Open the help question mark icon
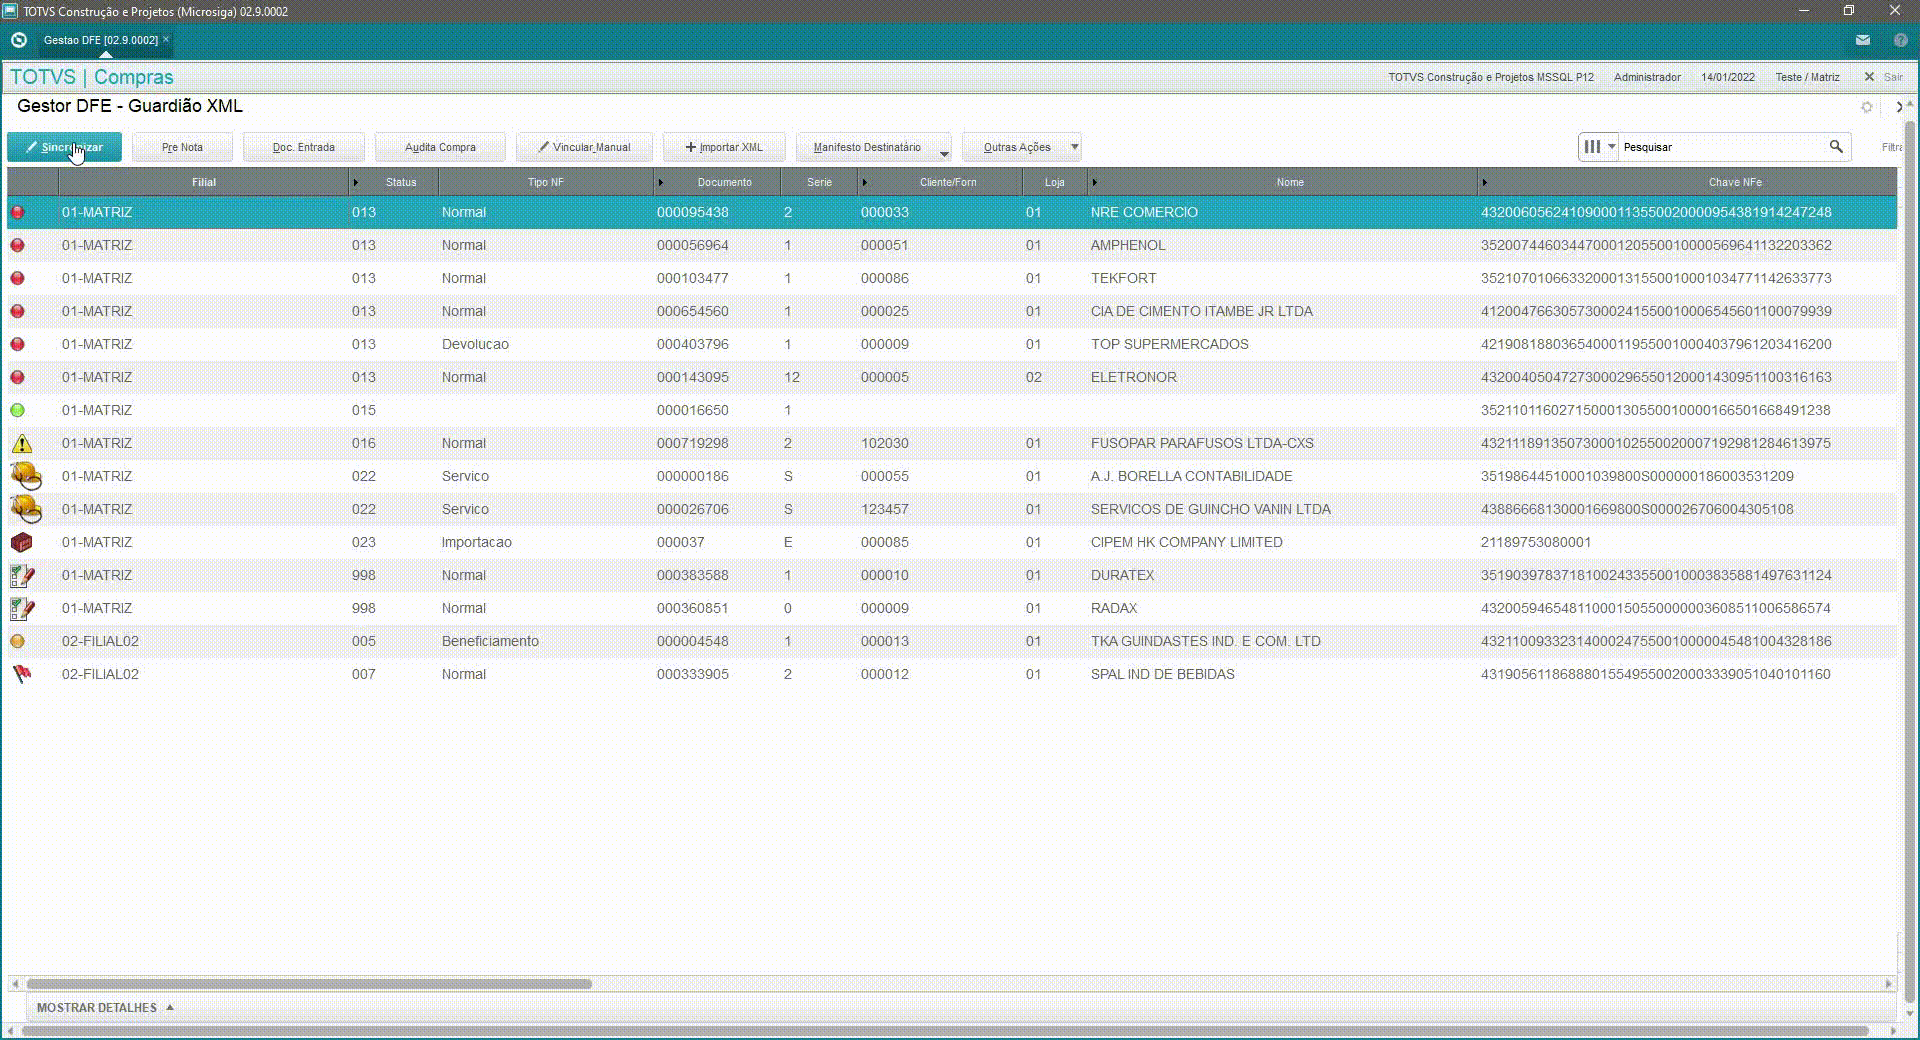 click(x=1901, y=40)
